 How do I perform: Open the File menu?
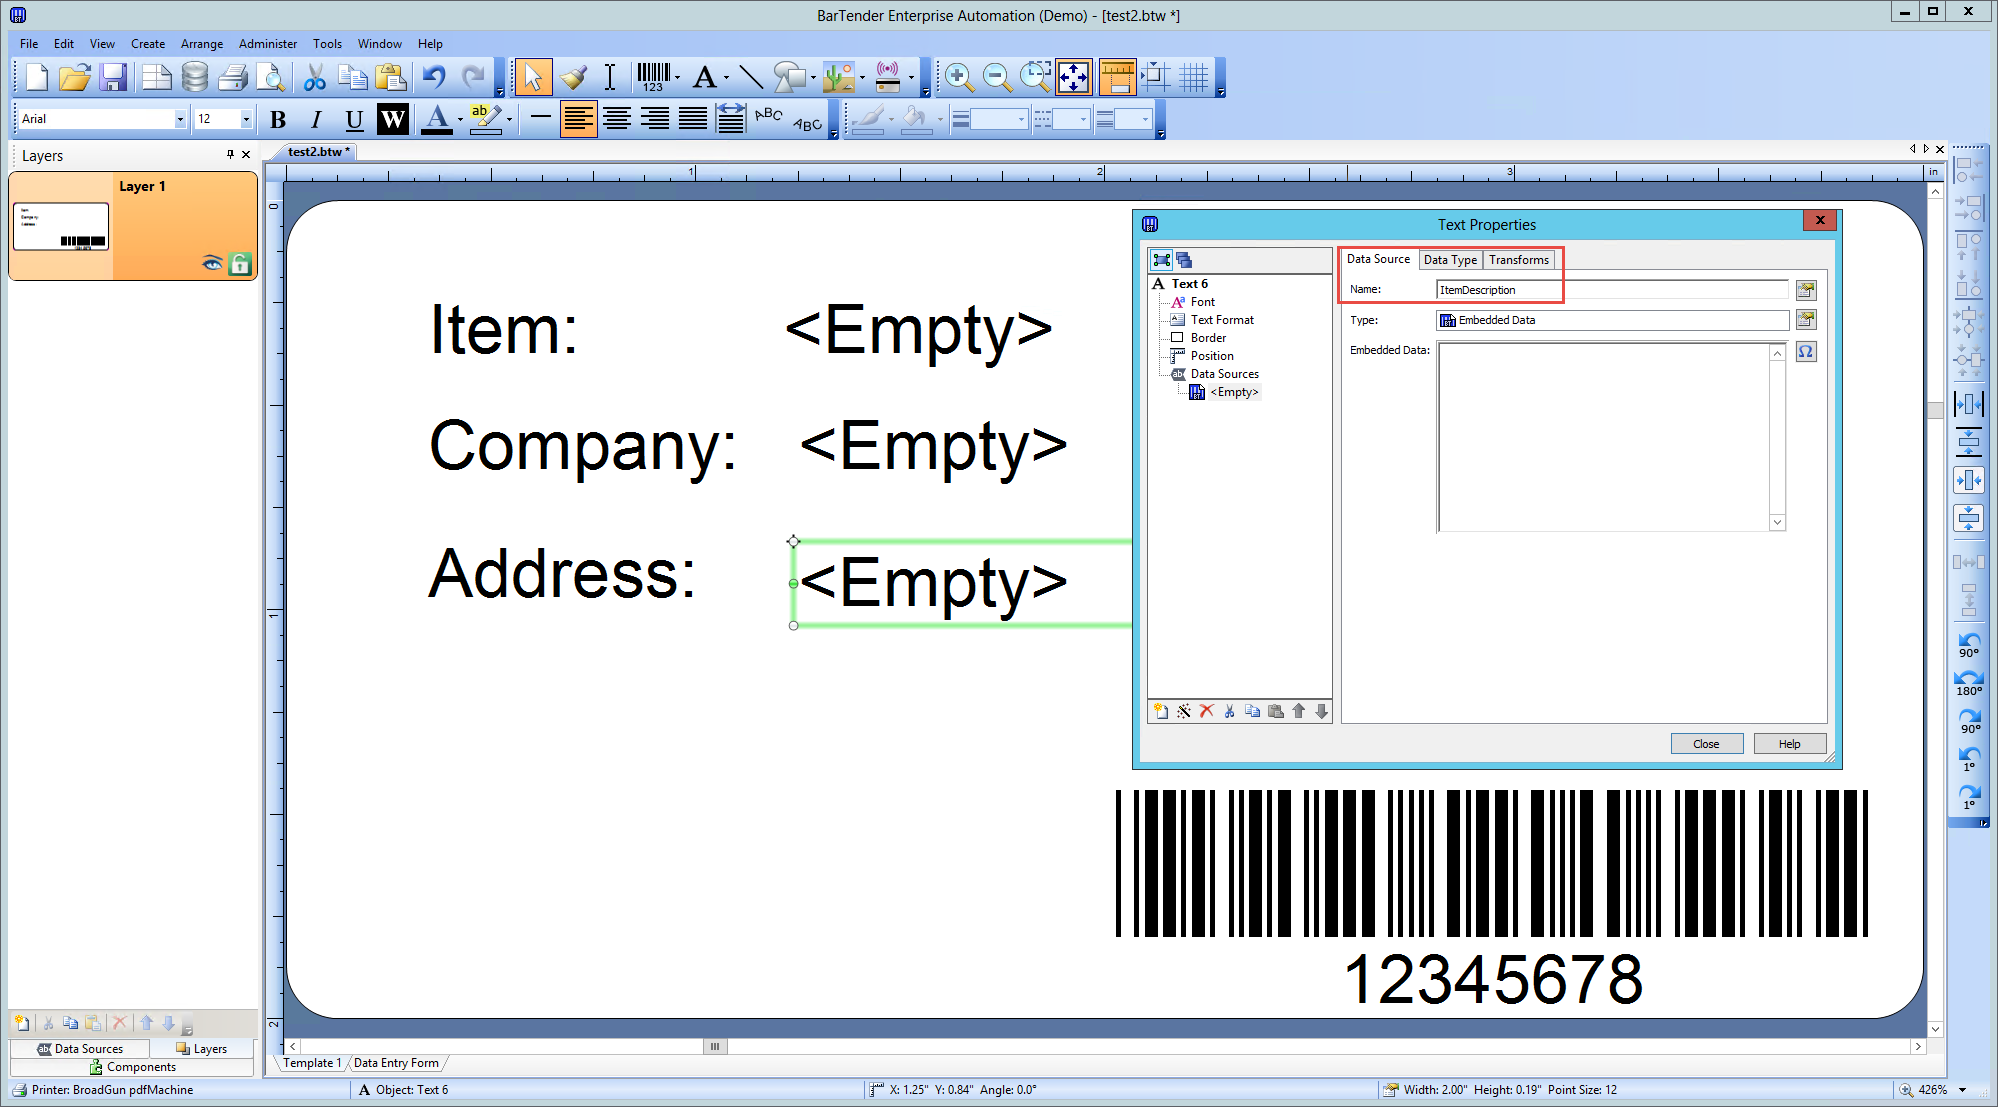click(x=29, y=44)
